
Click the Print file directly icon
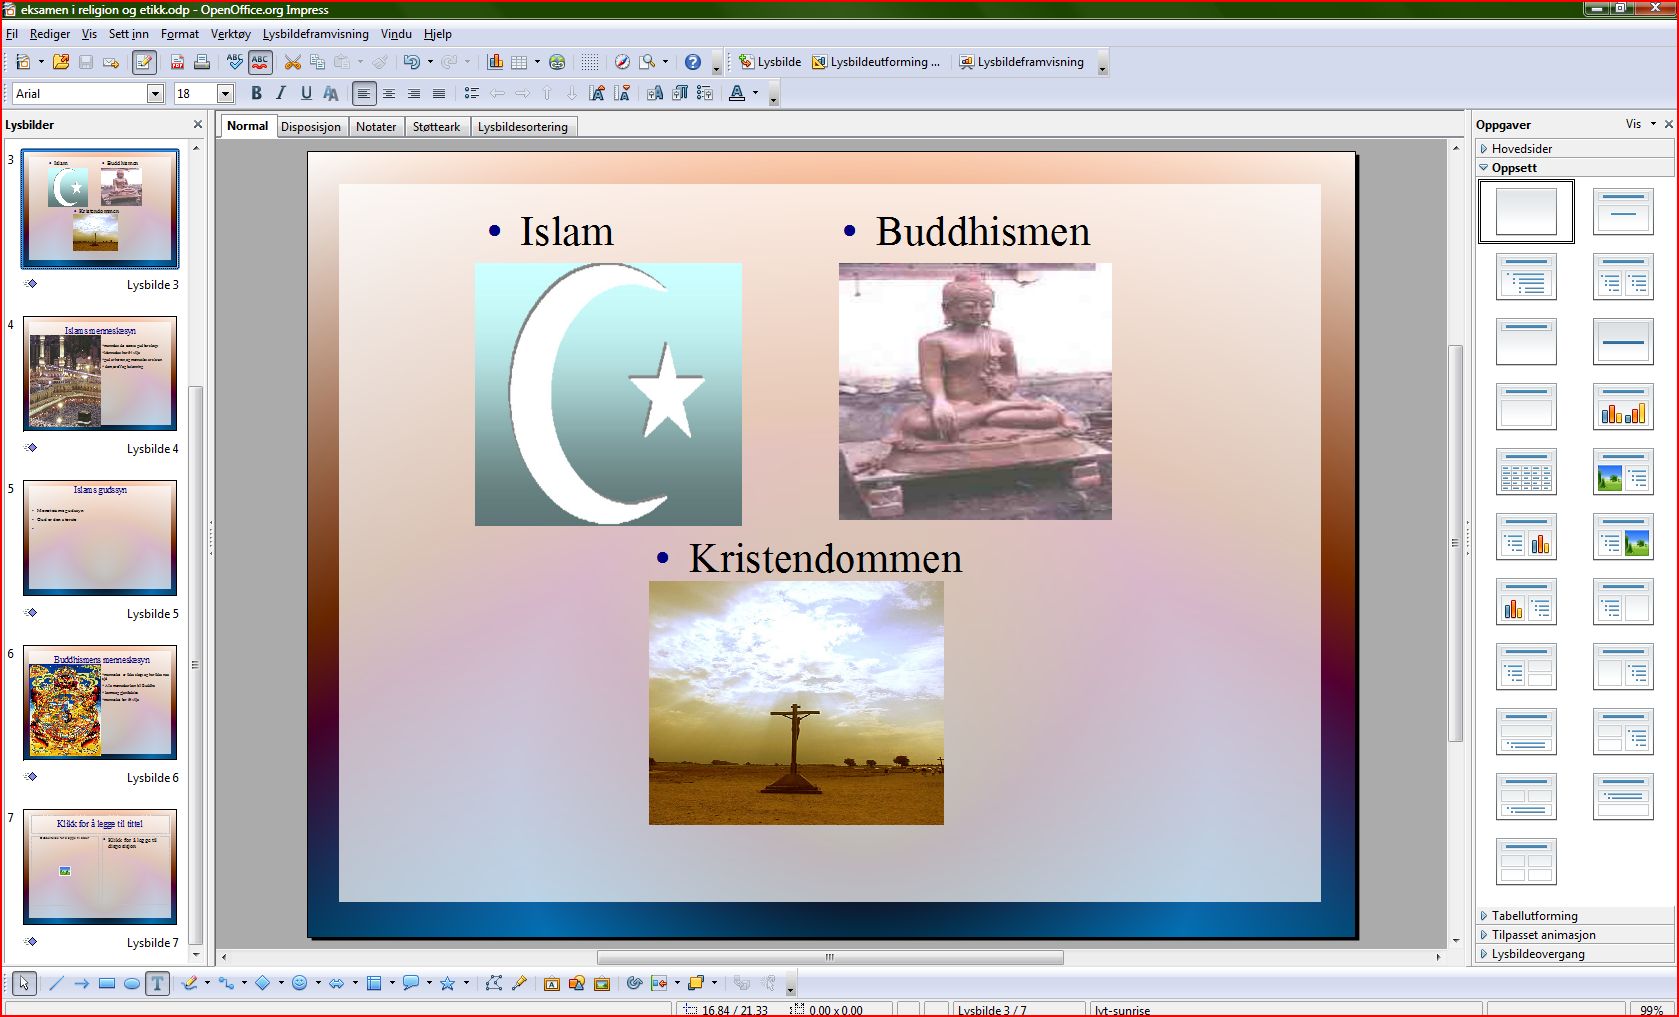coord(202,62)
